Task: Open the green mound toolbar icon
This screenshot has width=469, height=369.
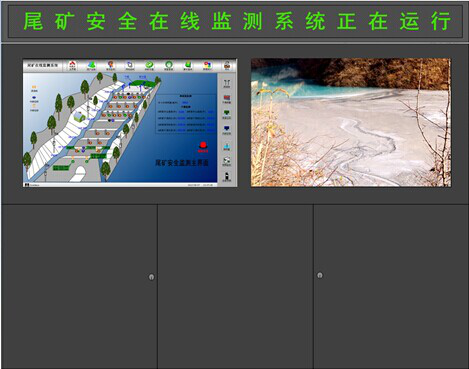Action: point(91,65)
